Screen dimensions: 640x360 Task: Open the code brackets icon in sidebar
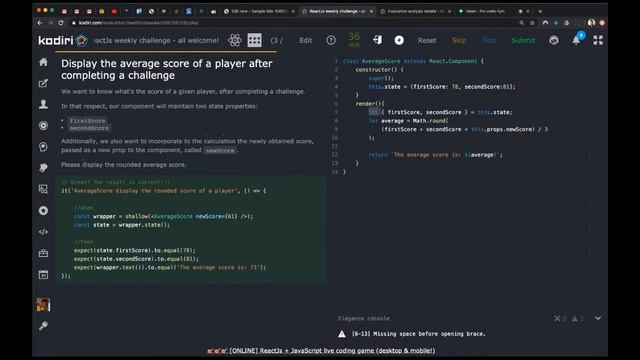tap(43, 232)
